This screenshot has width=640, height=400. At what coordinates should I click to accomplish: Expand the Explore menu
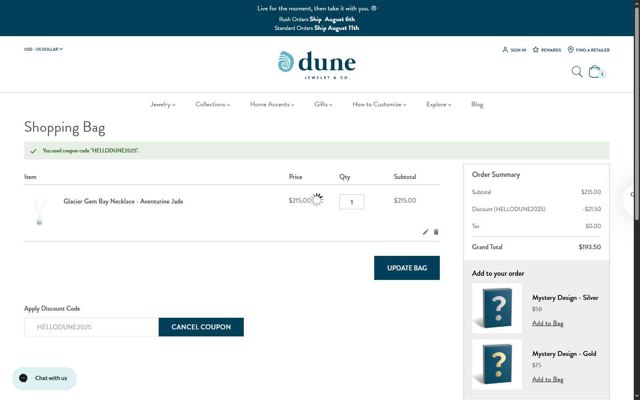(x=438, y=104)
